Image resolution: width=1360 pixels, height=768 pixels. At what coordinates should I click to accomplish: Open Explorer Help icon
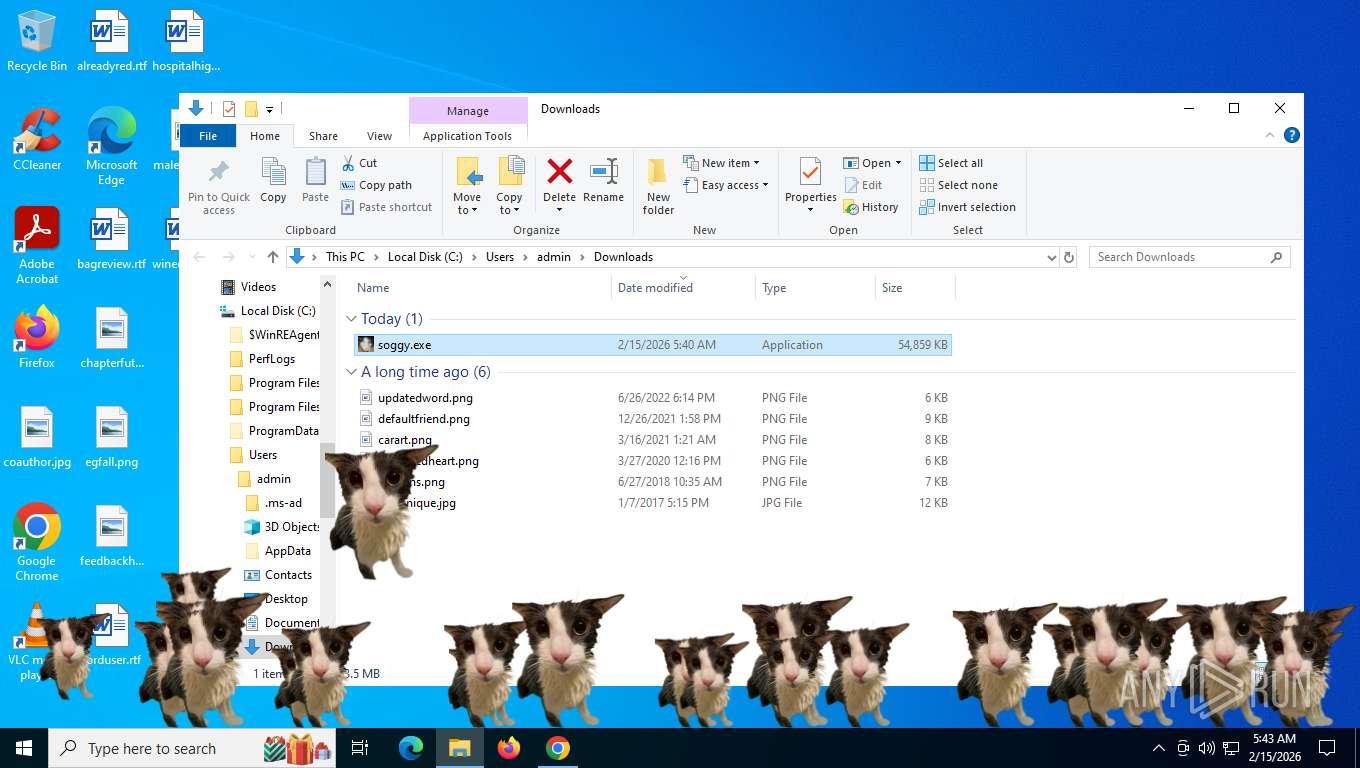[1291, 136]
